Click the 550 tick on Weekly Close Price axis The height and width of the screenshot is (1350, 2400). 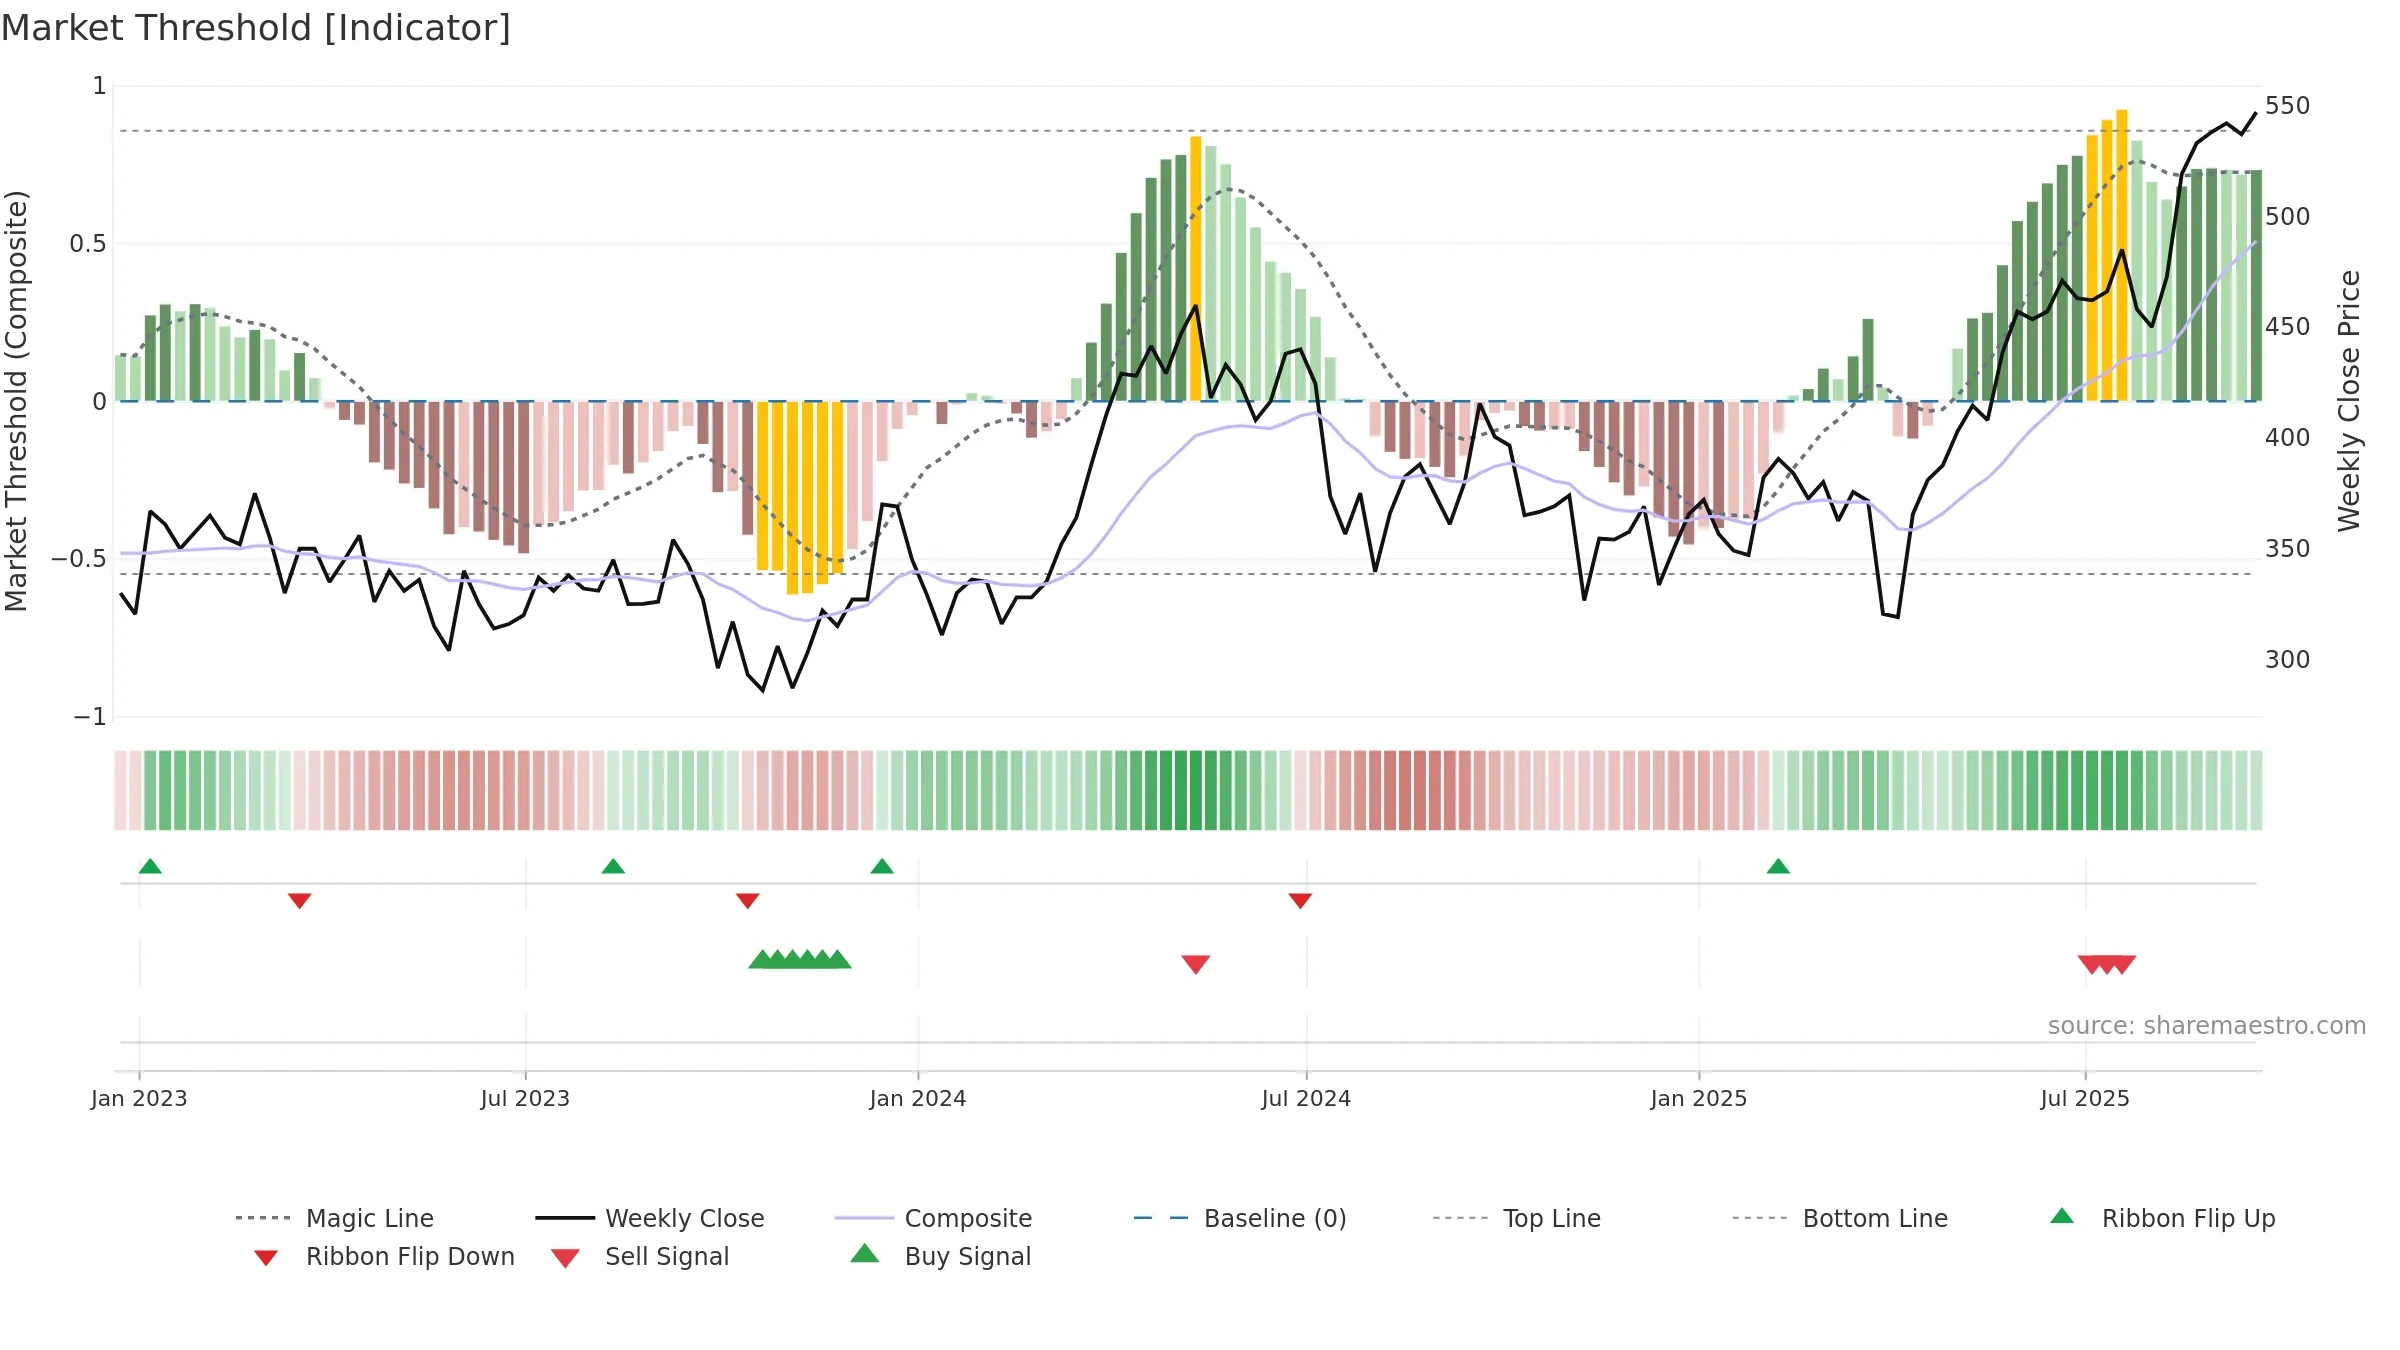tap(2288, 106)
